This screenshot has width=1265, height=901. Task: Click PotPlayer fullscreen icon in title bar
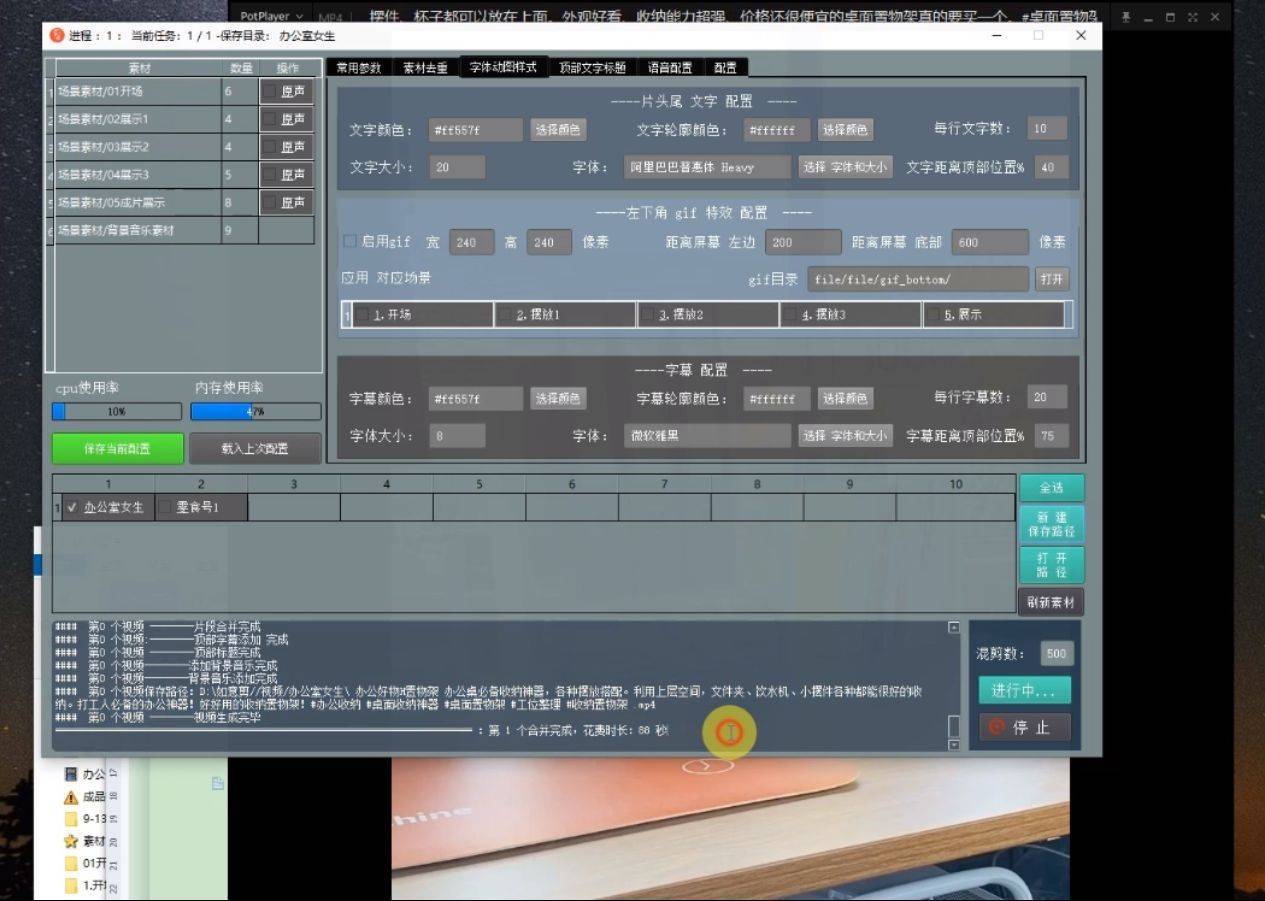coord(1193,17)
